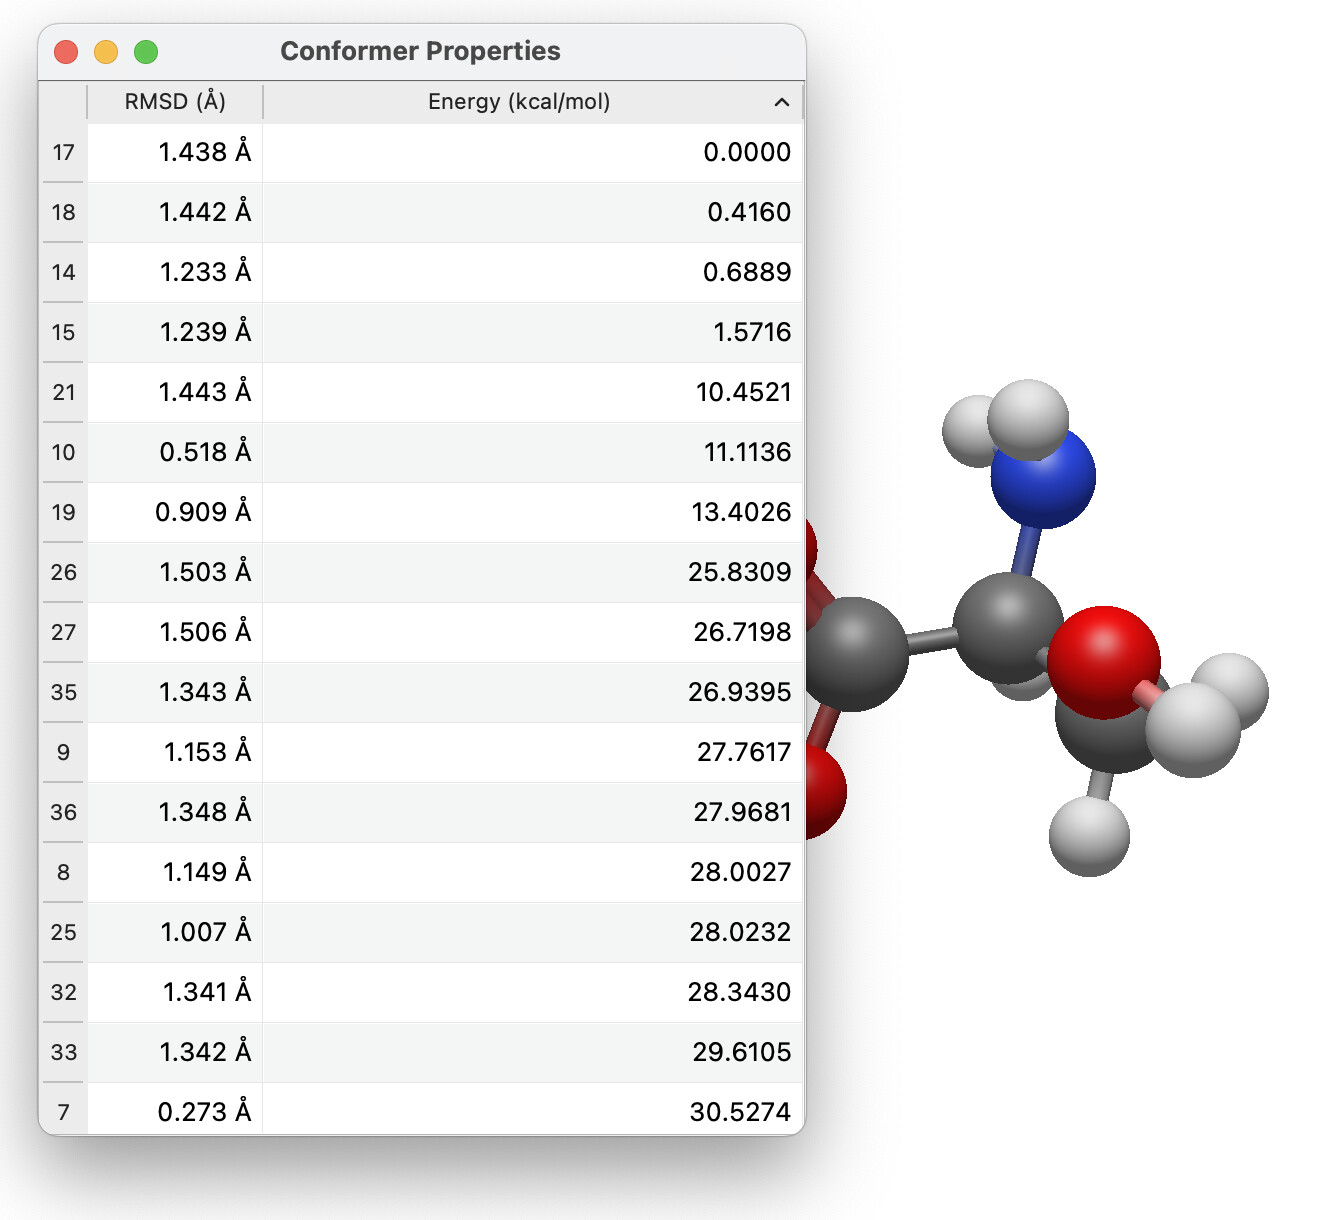Click energy cell 1.5716

(x=533, y=332)
